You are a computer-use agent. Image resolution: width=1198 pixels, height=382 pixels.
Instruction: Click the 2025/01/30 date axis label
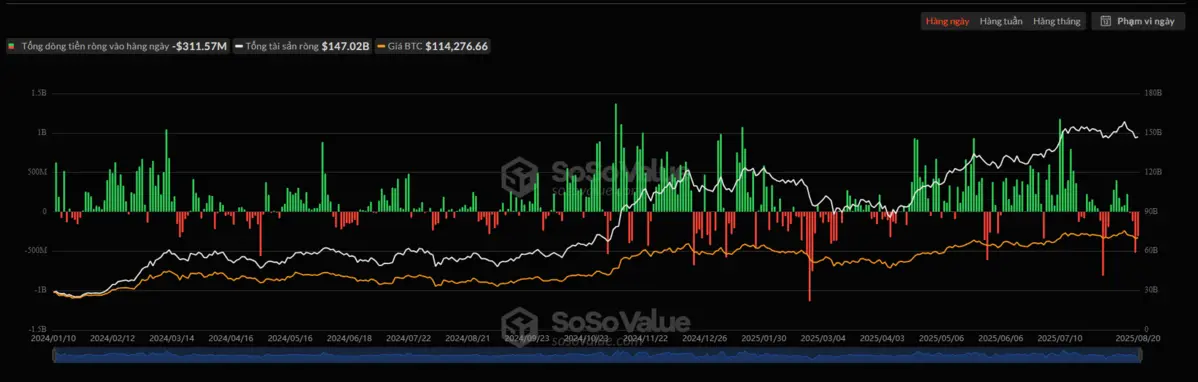pyautogui.click(x=763, y=337)
